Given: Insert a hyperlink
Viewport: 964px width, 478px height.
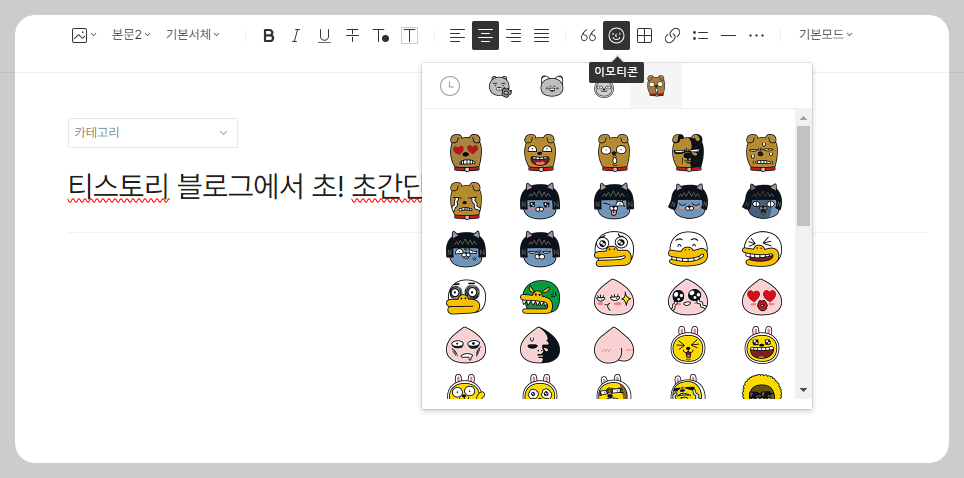Looking at the screenshot, I should pyautogui.click(x=672, y=36).
